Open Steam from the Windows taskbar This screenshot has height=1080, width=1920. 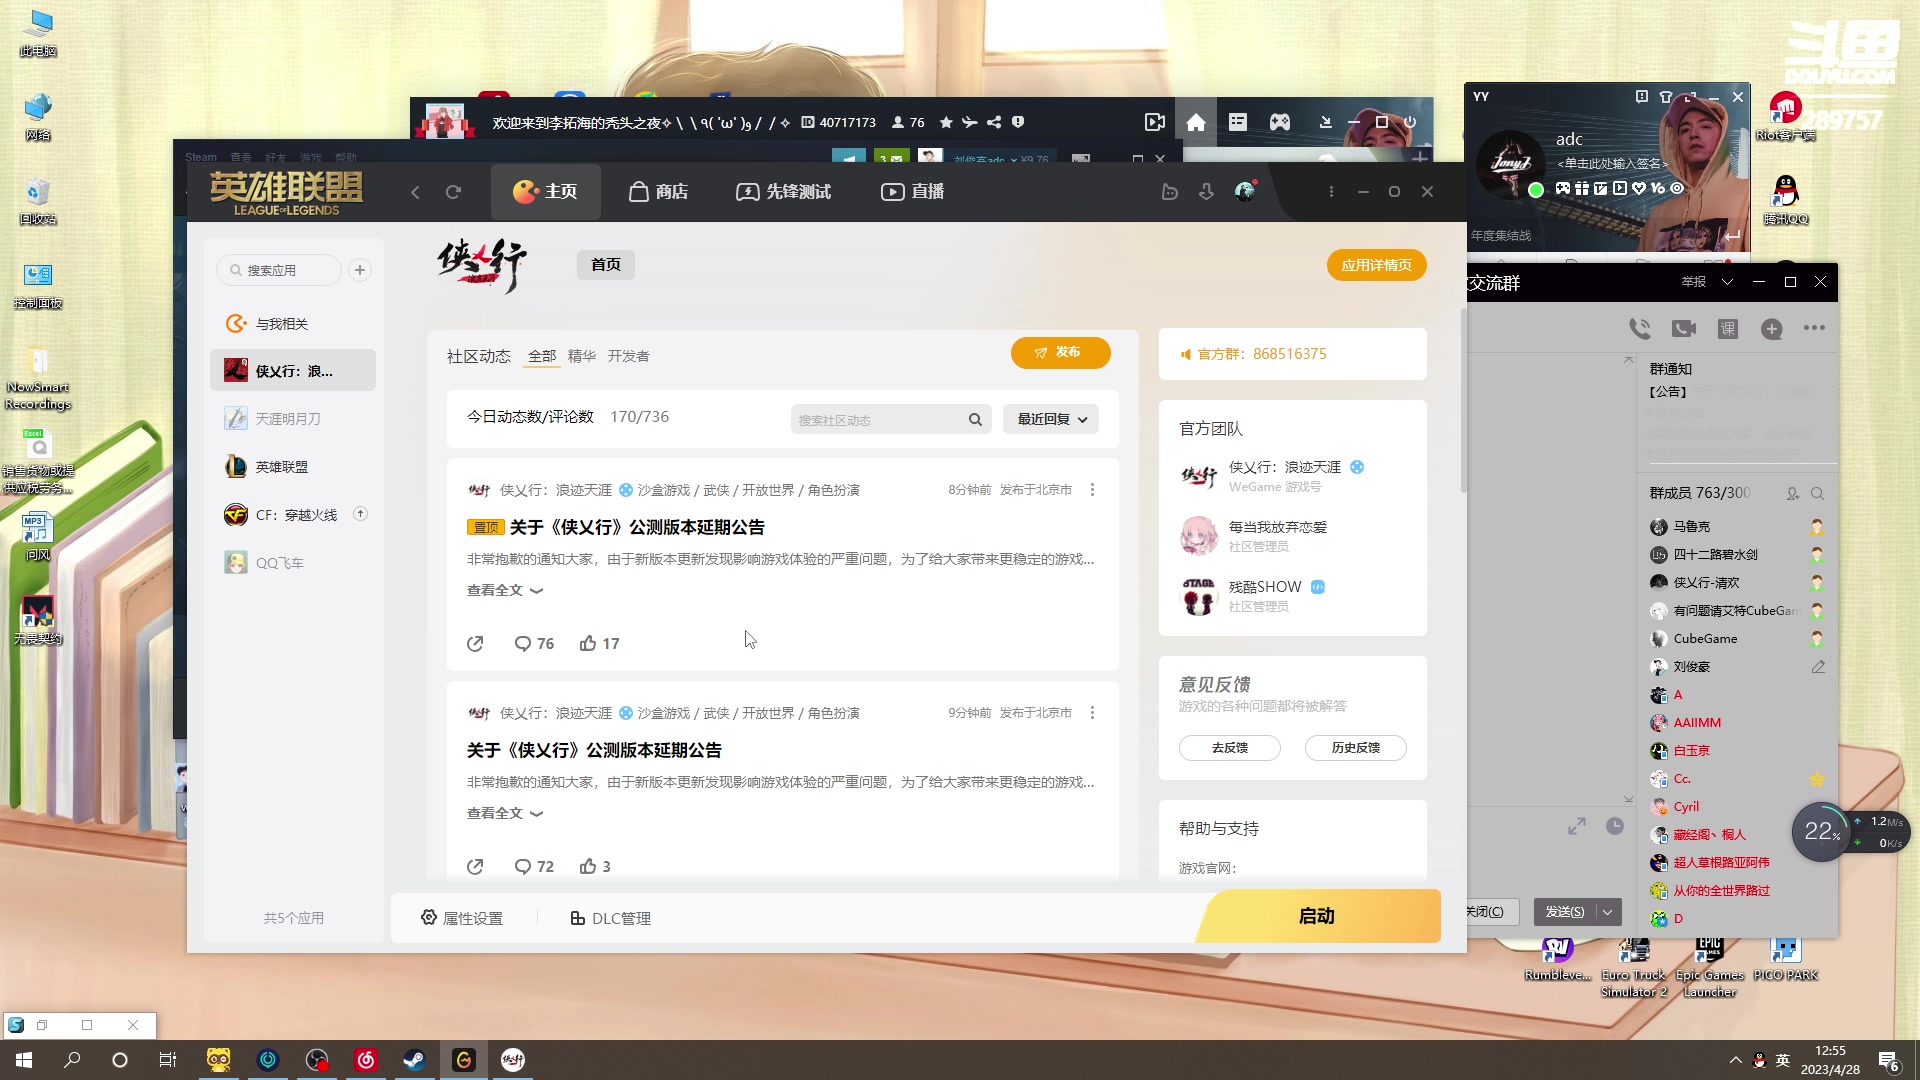[414, 1060]
